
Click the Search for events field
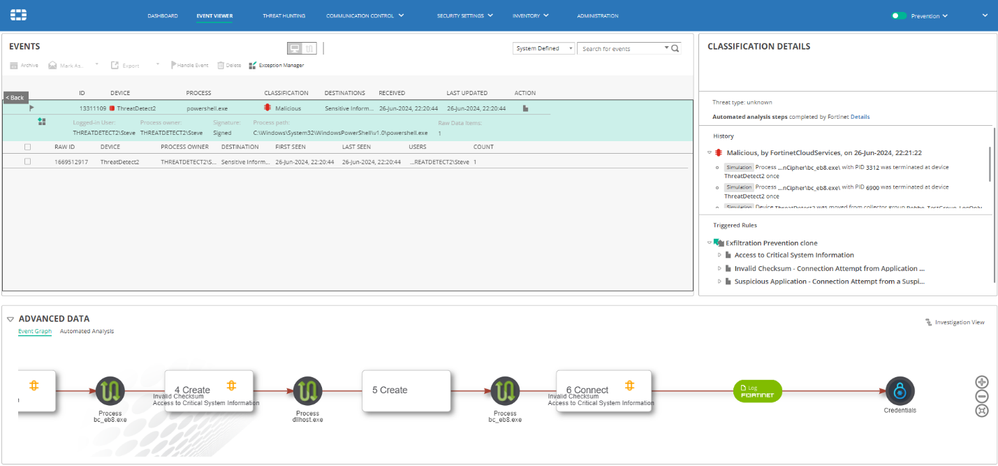620,48
